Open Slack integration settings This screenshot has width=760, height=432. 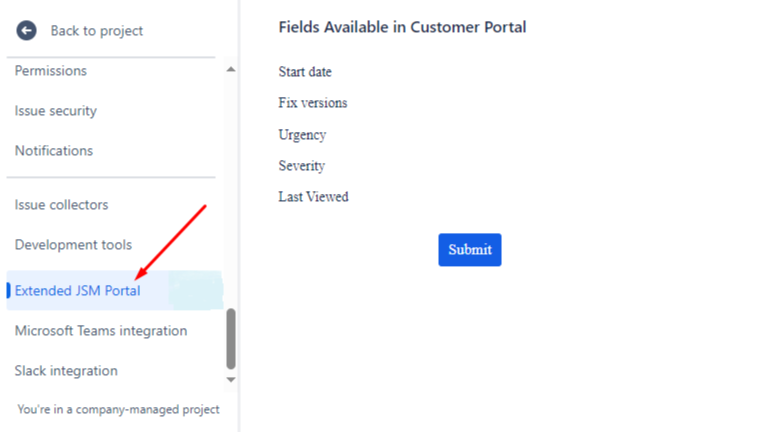[66, 371]
